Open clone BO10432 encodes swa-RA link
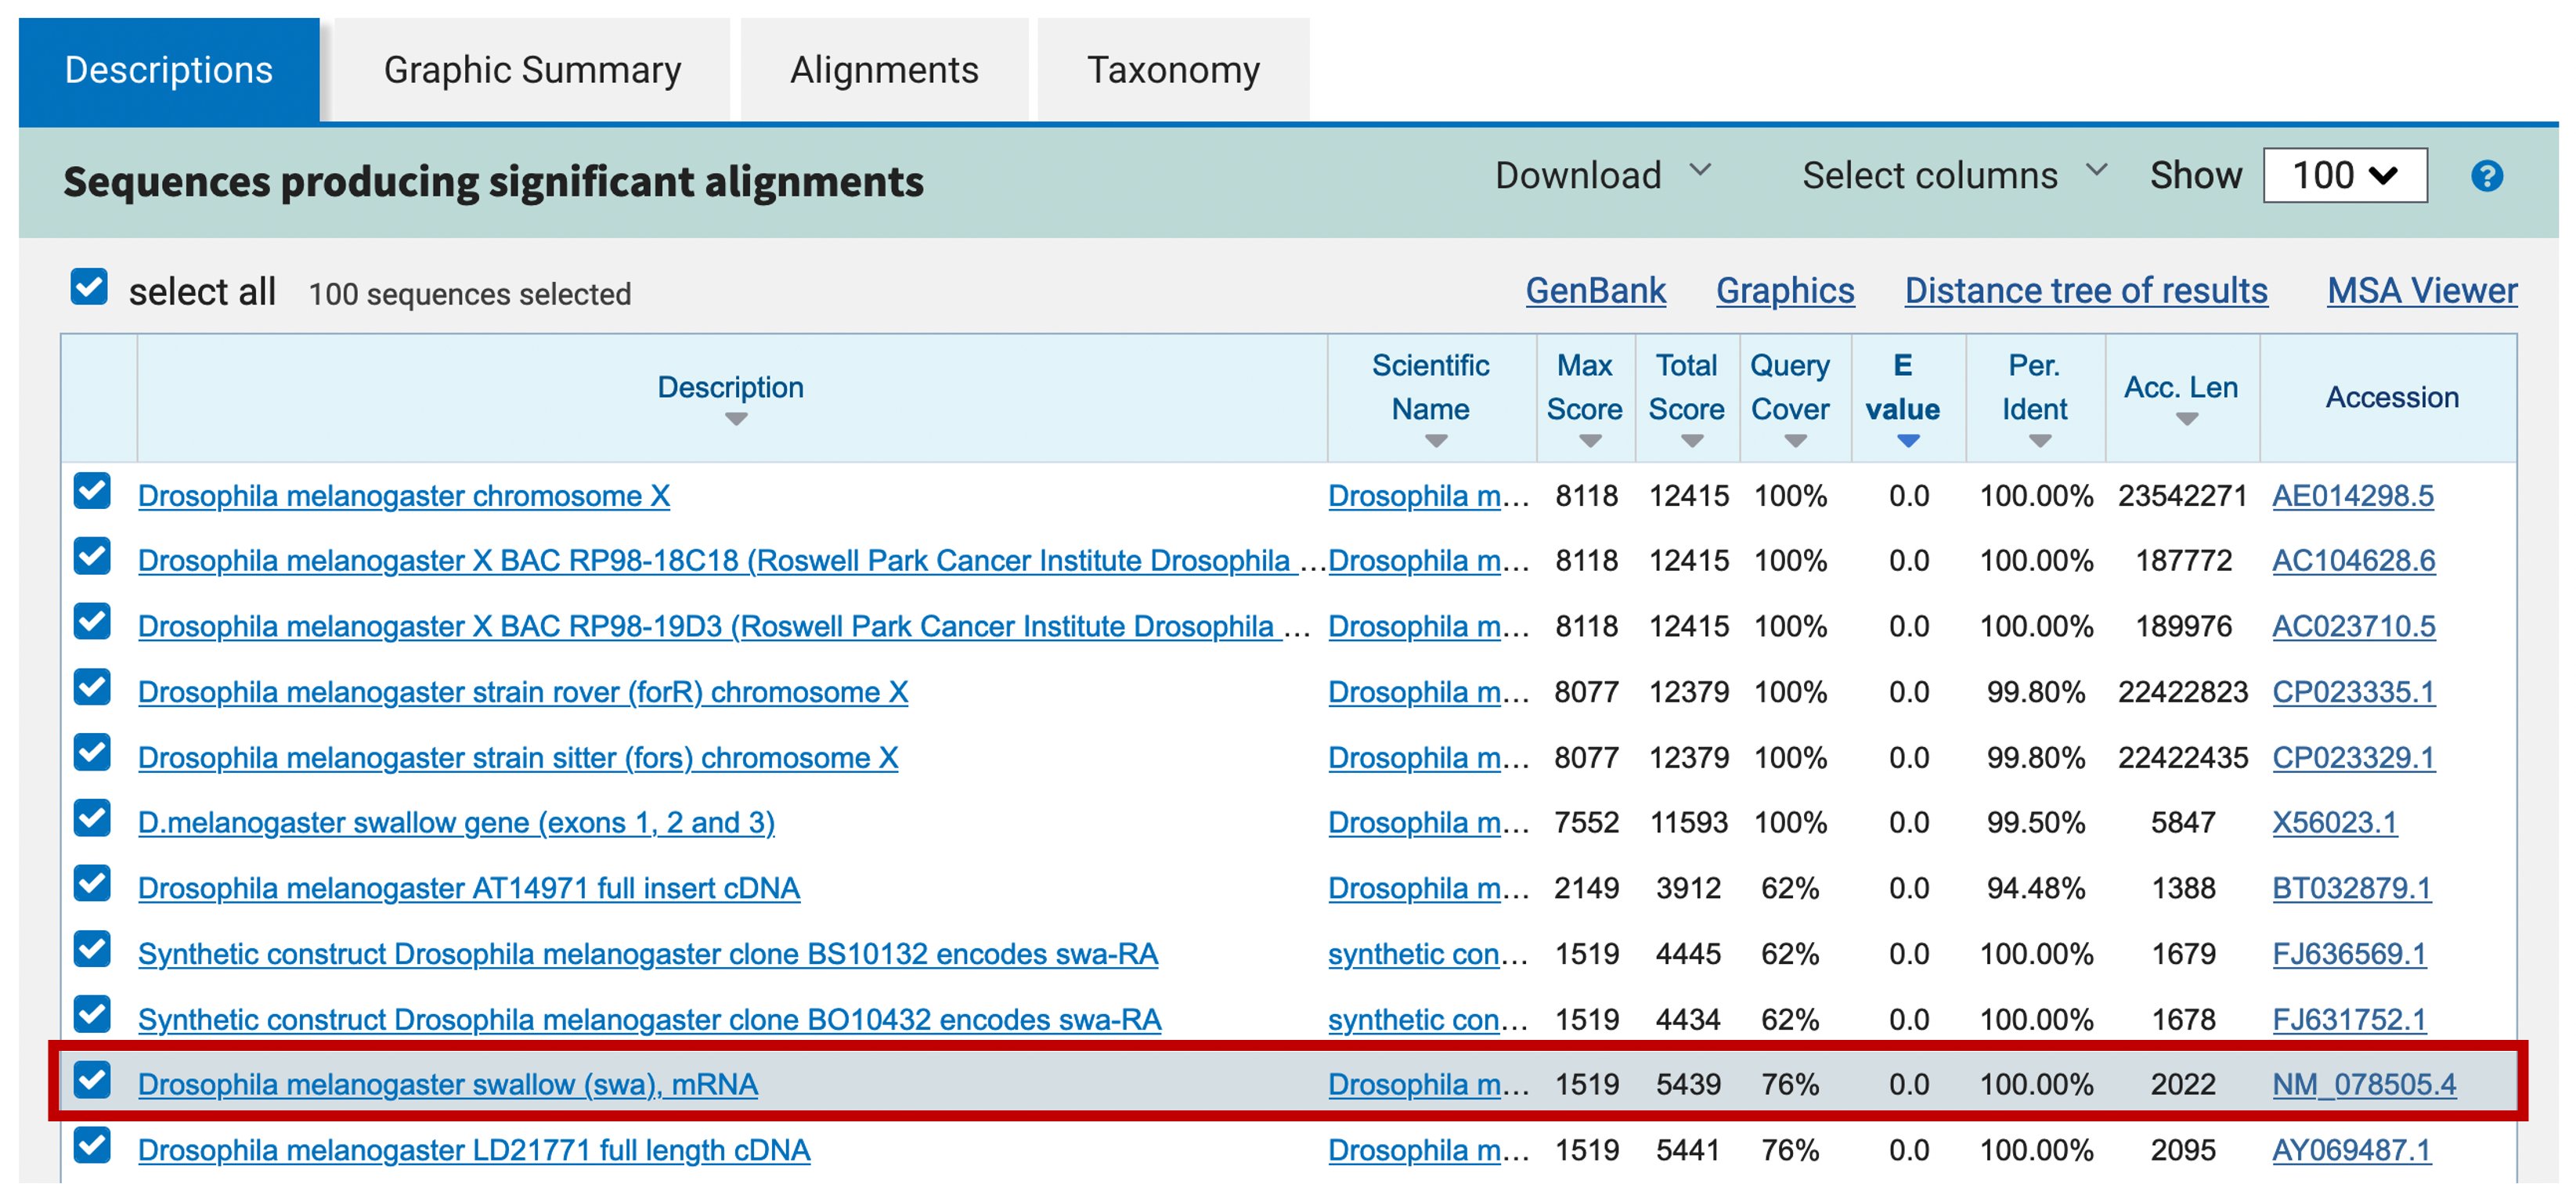The image size is (2576, 1184). point(649,1019)
